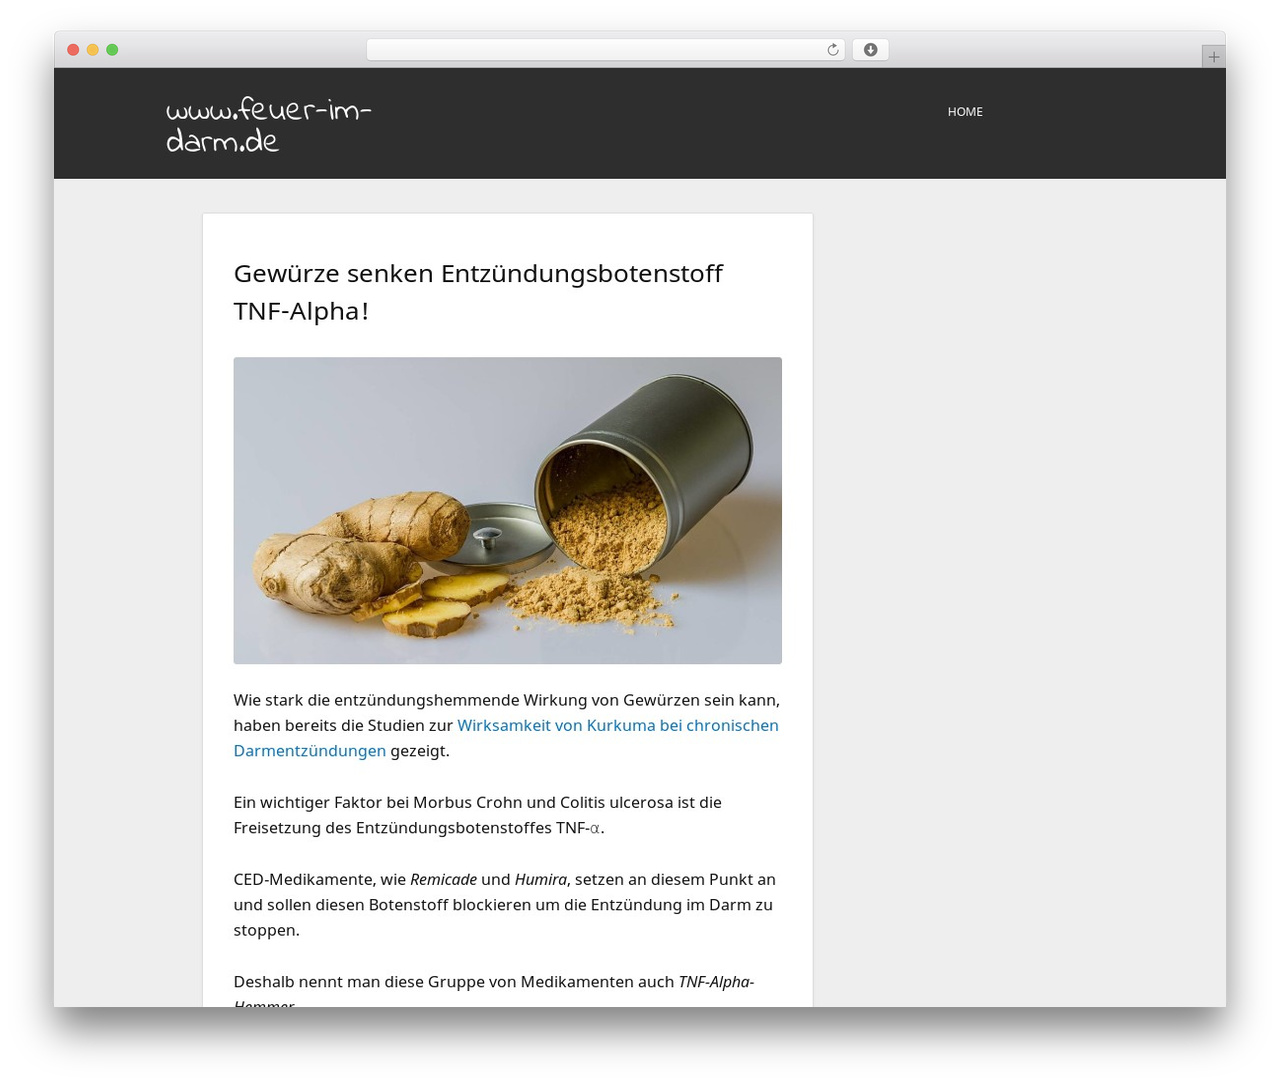Screen dimensions: 1280x1084
Task: Click the reload icon in address bar
Action: click(x=833, y=50)
